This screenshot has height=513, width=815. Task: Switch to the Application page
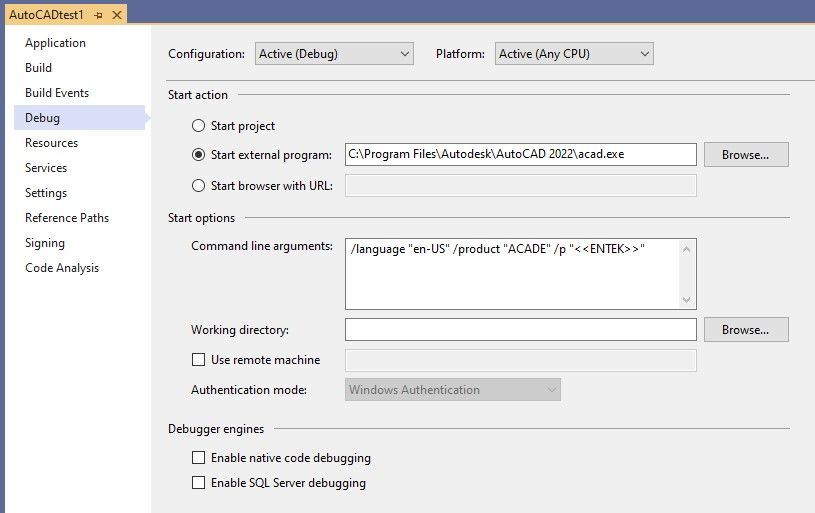pyautogui.click(x=55, y=43)
